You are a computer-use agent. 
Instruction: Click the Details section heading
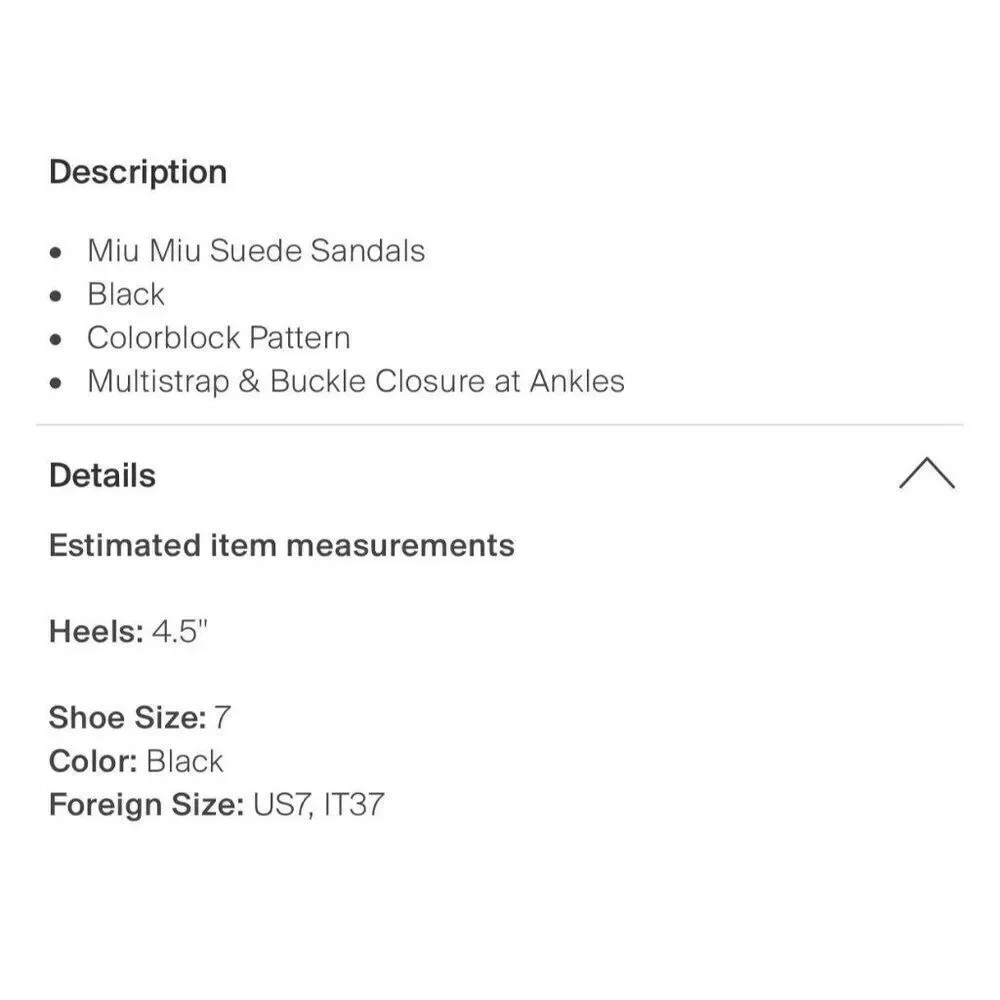point(103,476)
